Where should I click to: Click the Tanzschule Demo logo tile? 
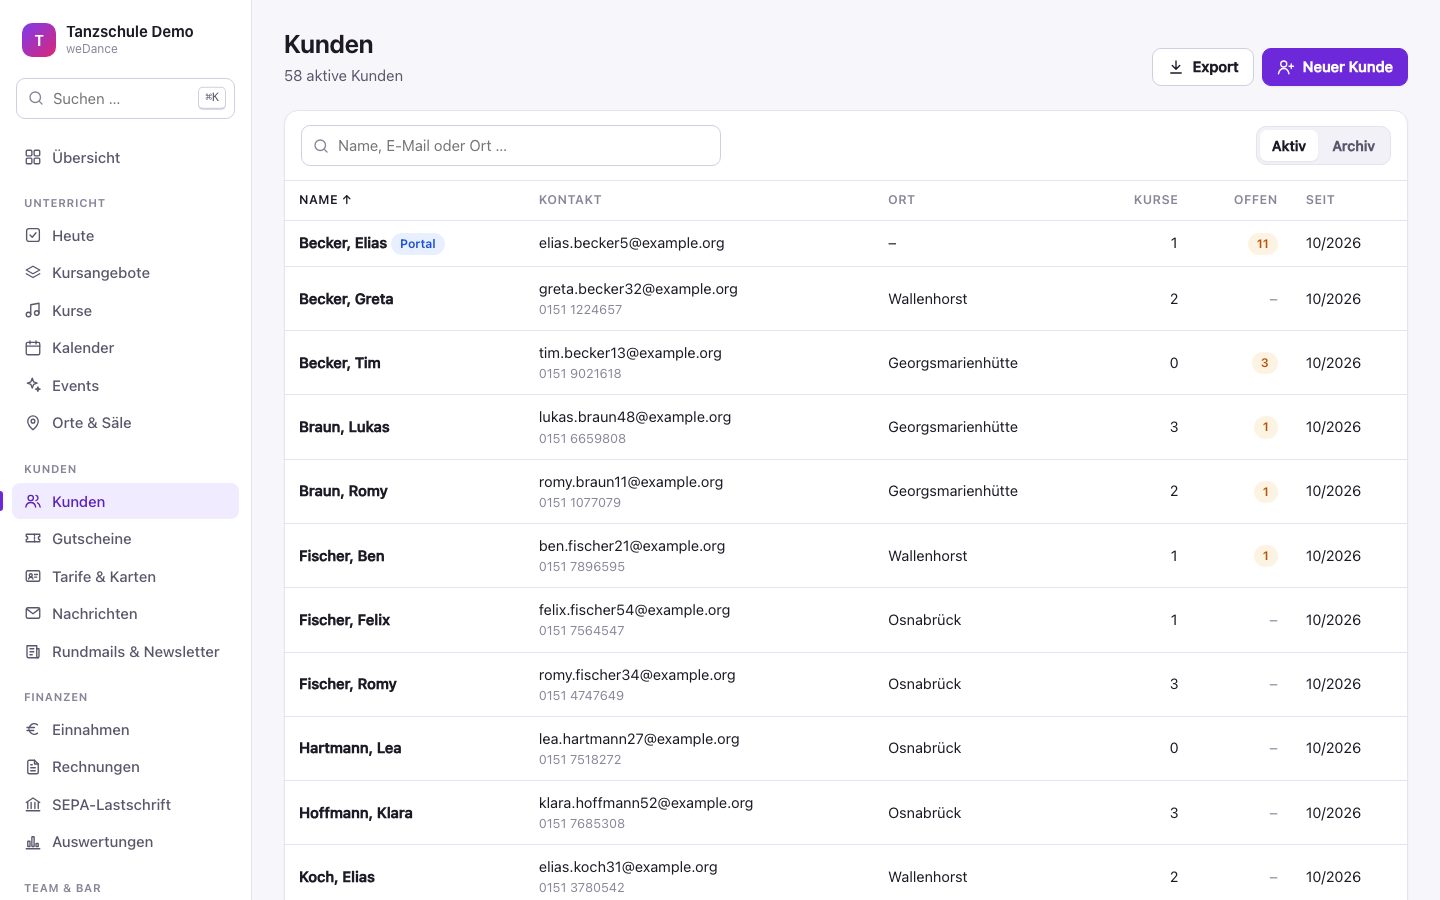coord(39,40)
